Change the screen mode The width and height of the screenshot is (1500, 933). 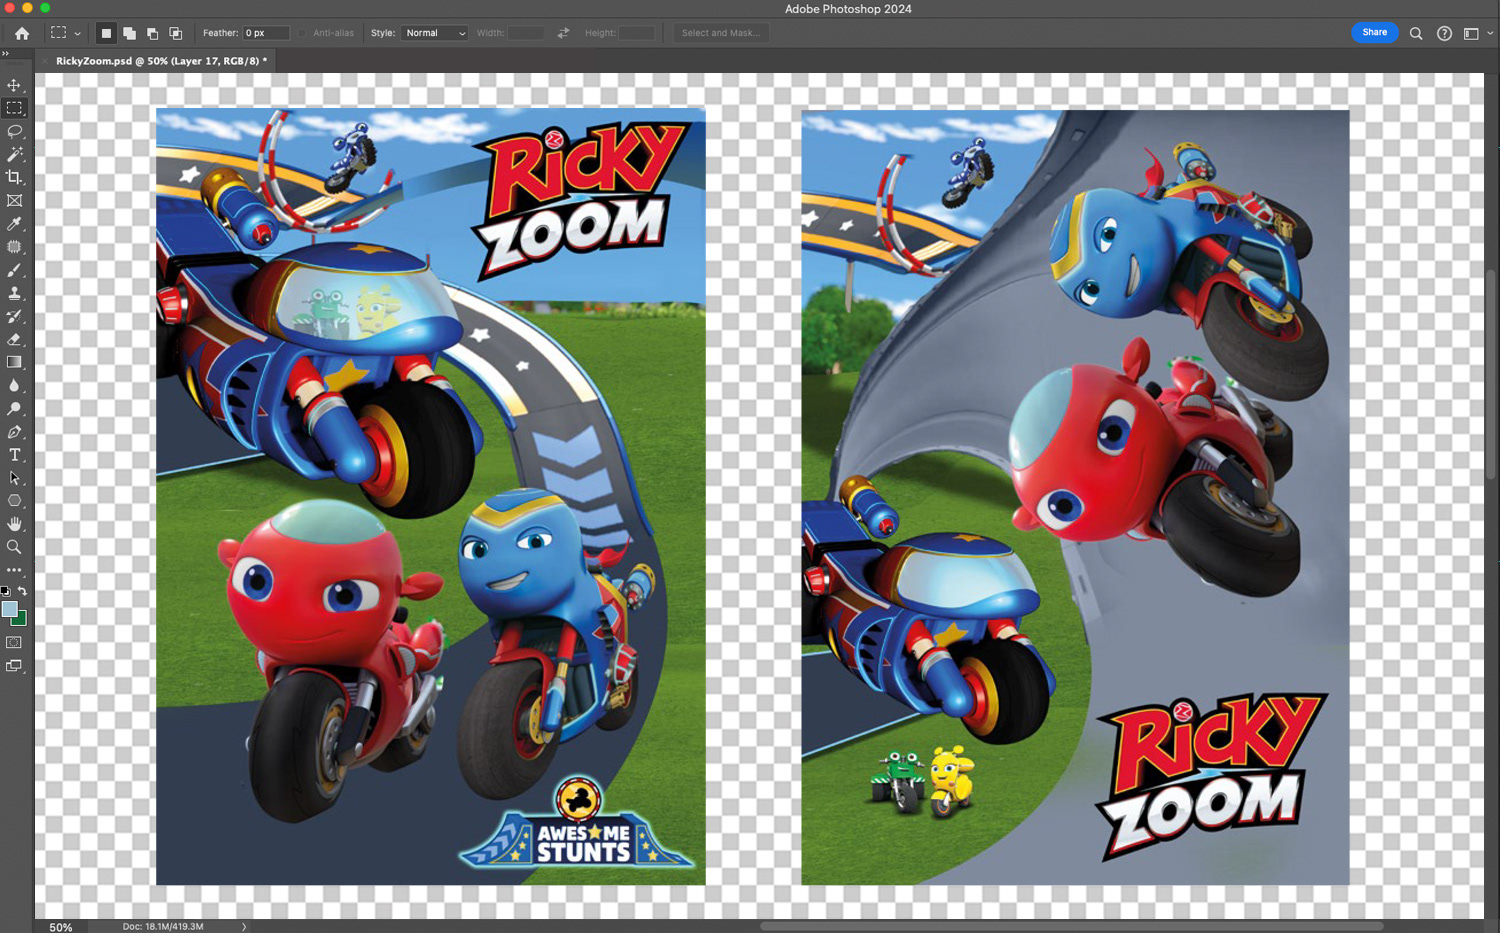14,666
